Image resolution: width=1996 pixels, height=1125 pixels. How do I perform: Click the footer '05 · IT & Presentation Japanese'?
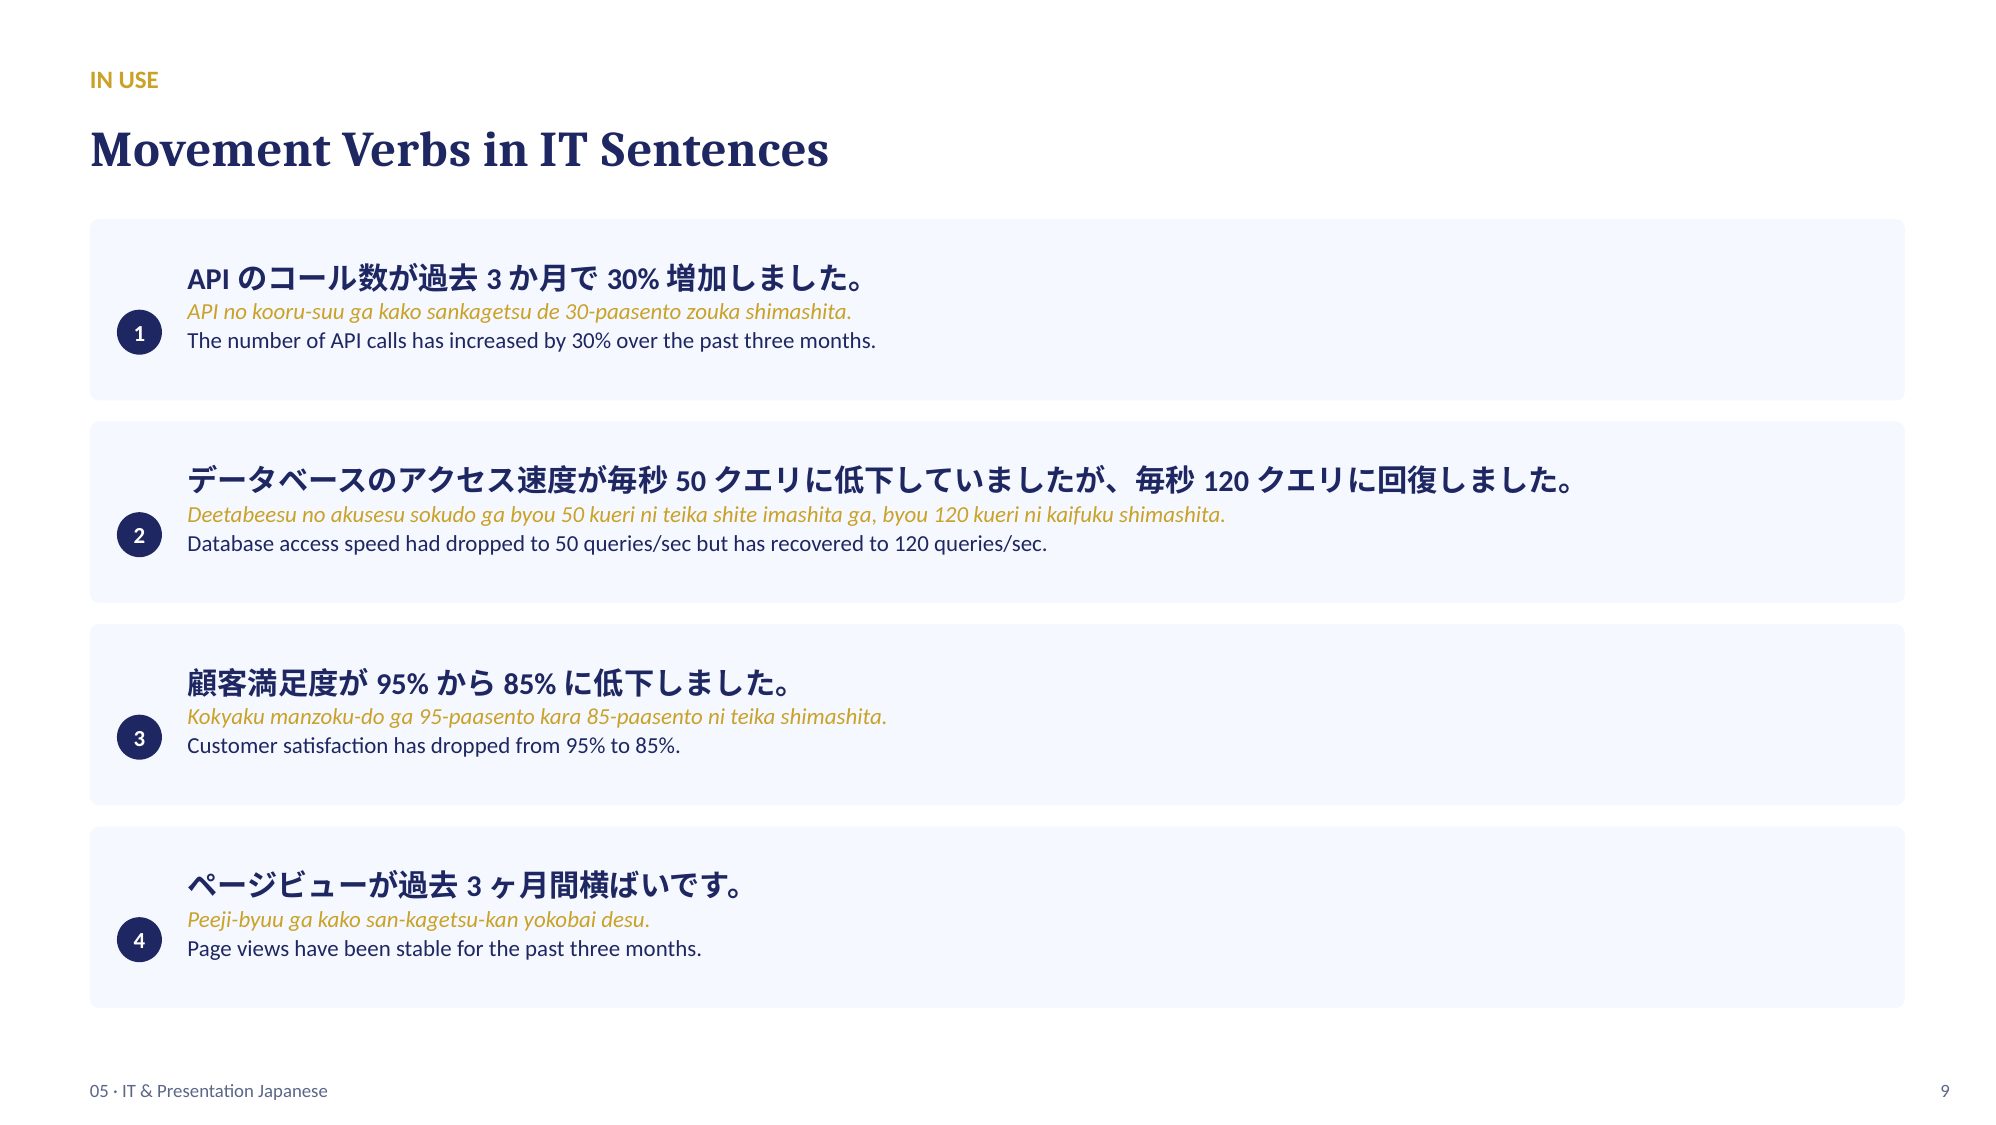pos(208,1091)
